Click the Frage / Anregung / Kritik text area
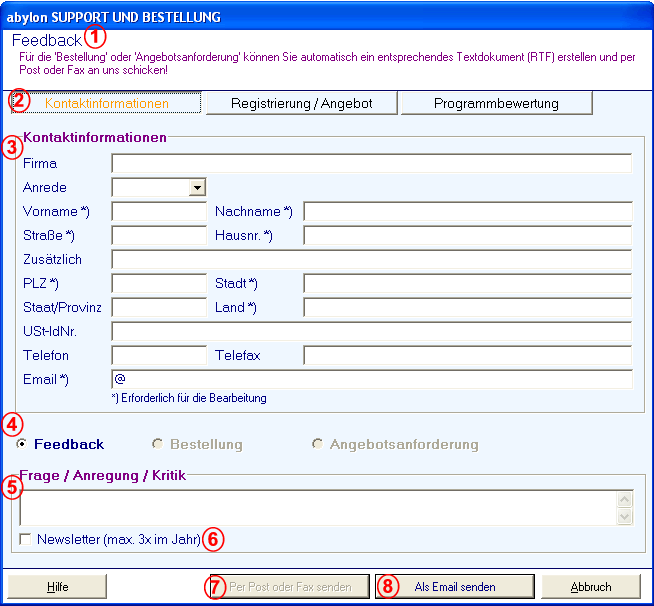The width and height of the screenshot is (654, 606). [x=317, y=507]
